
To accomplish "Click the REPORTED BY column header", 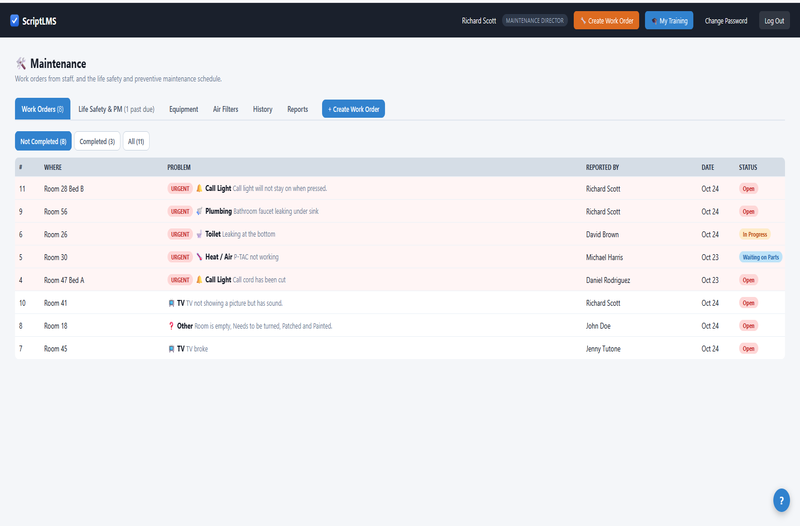I will pos(602,167).
